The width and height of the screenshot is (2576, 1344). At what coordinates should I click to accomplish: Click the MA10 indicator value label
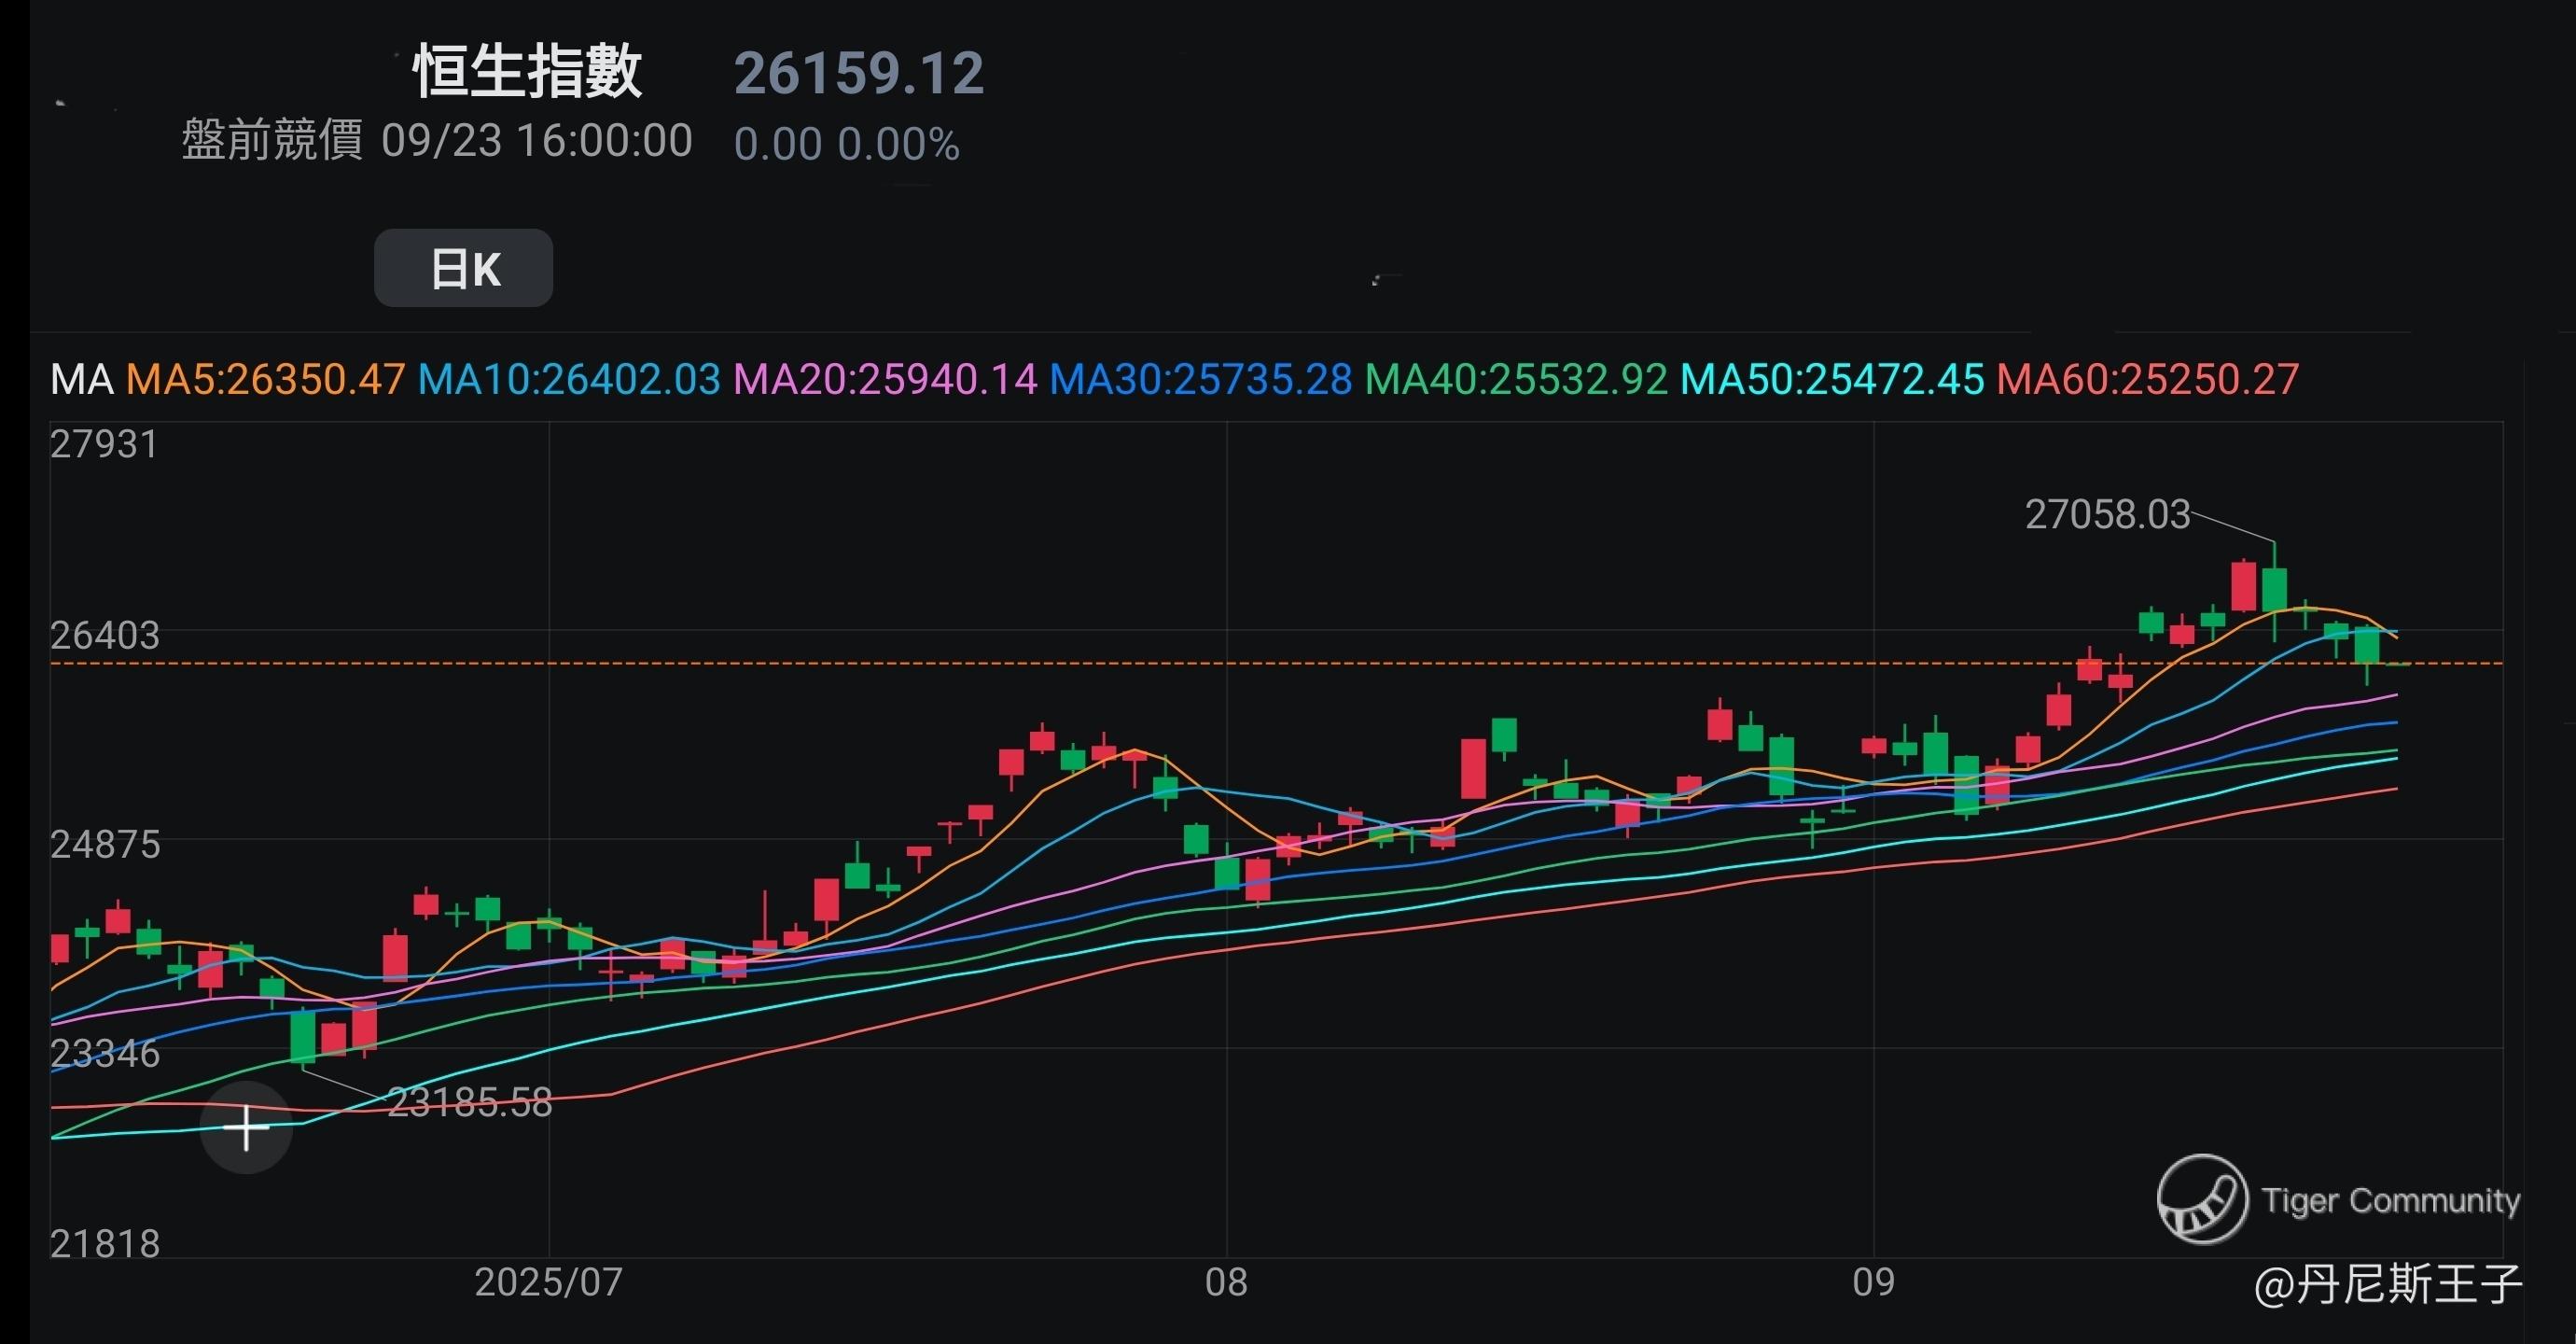[568, 379]
